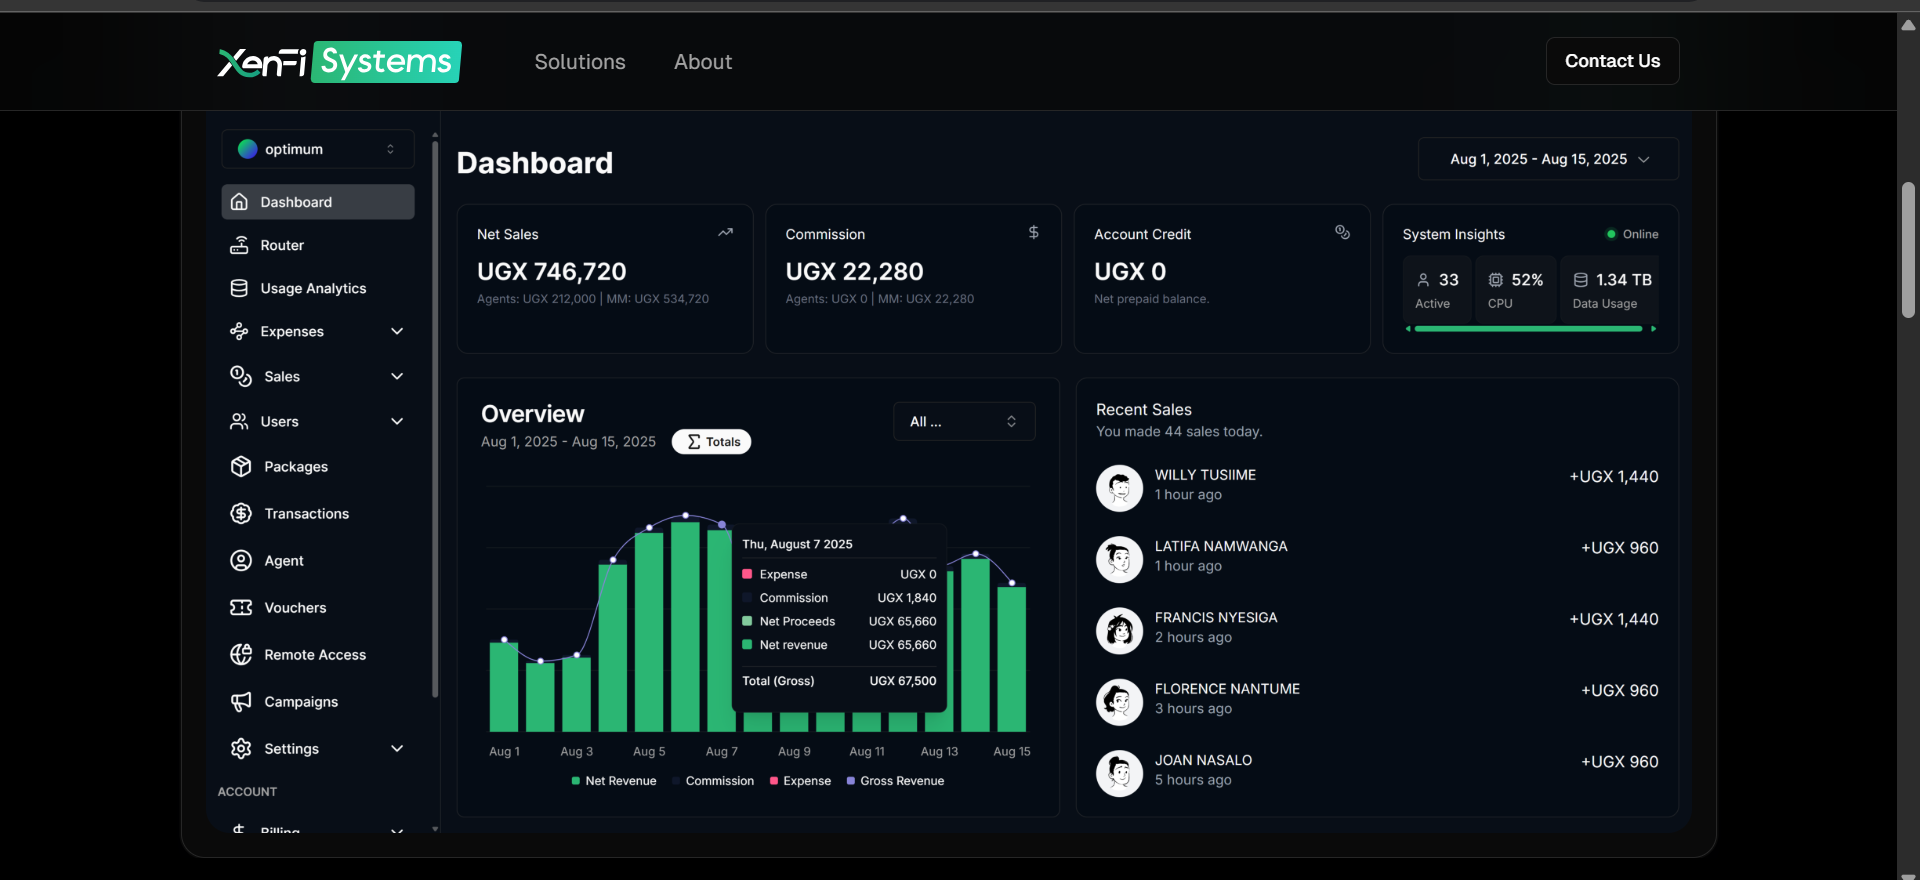The width and height of the screenshot is (1920, 880).
Task: Toggle the Totals button in Overview
Action: click(x=711, y=442)
